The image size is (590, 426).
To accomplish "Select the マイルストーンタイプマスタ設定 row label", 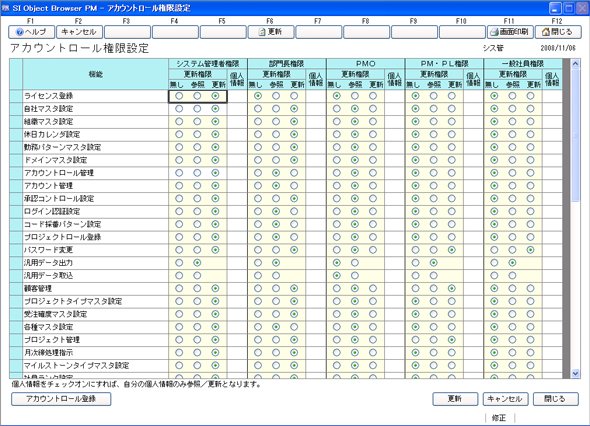I will pyautogui.click(x=76, y=365).
